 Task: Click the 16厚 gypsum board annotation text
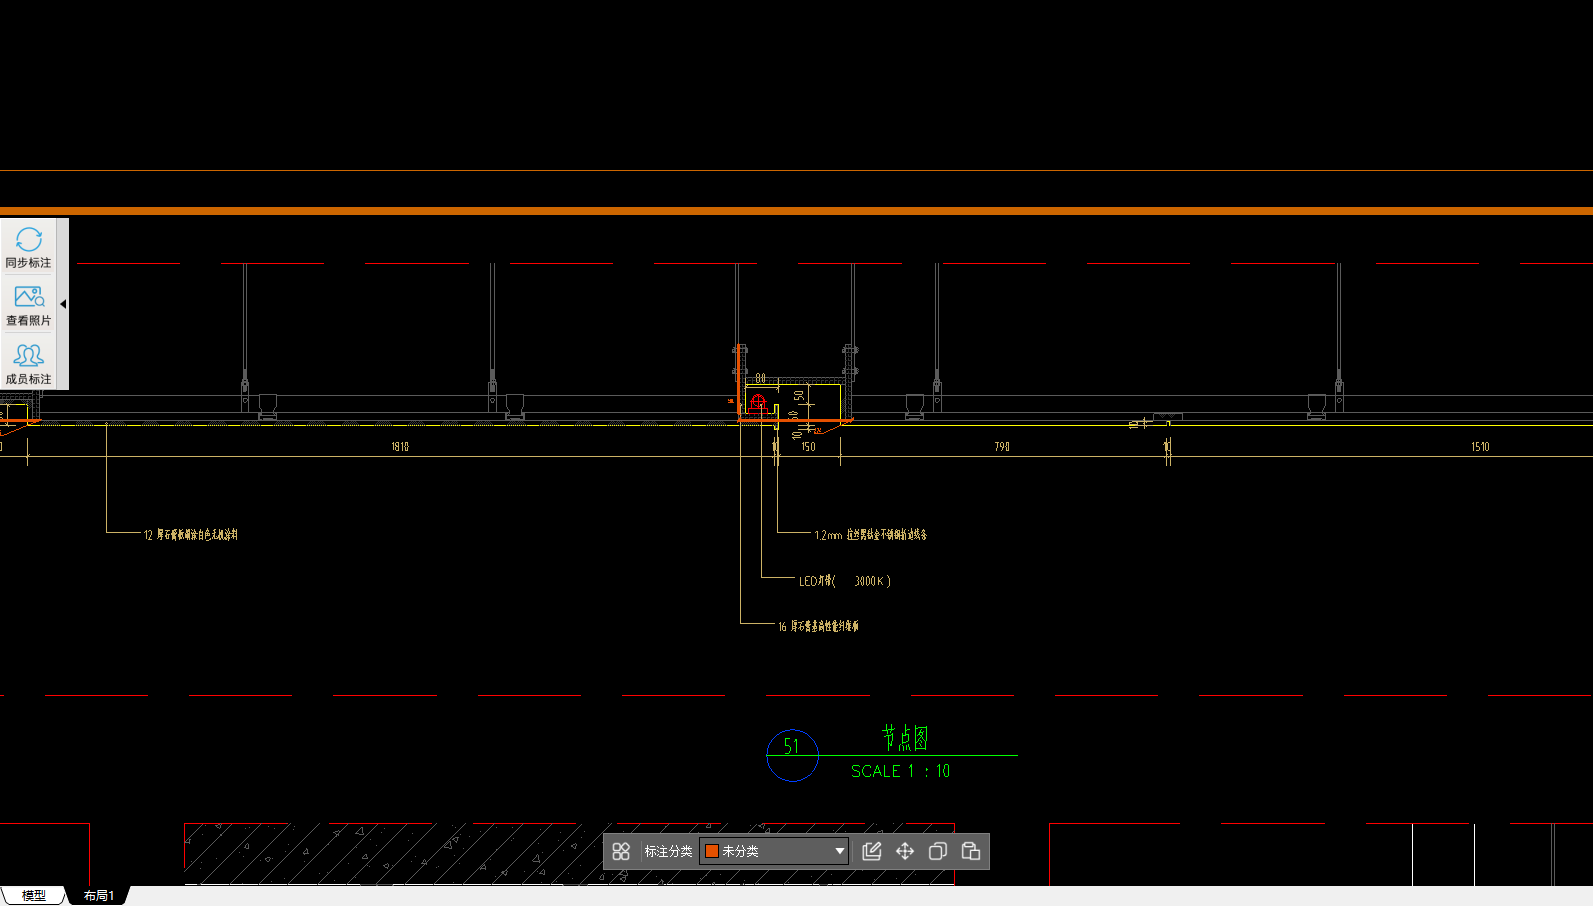pos(818,626)
